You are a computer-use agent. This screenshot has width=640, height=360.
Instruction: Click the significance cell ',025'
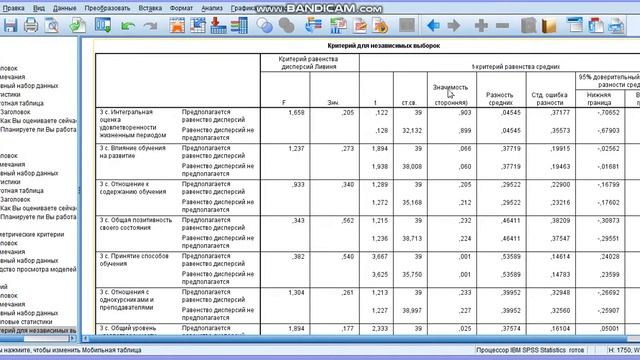465,329
